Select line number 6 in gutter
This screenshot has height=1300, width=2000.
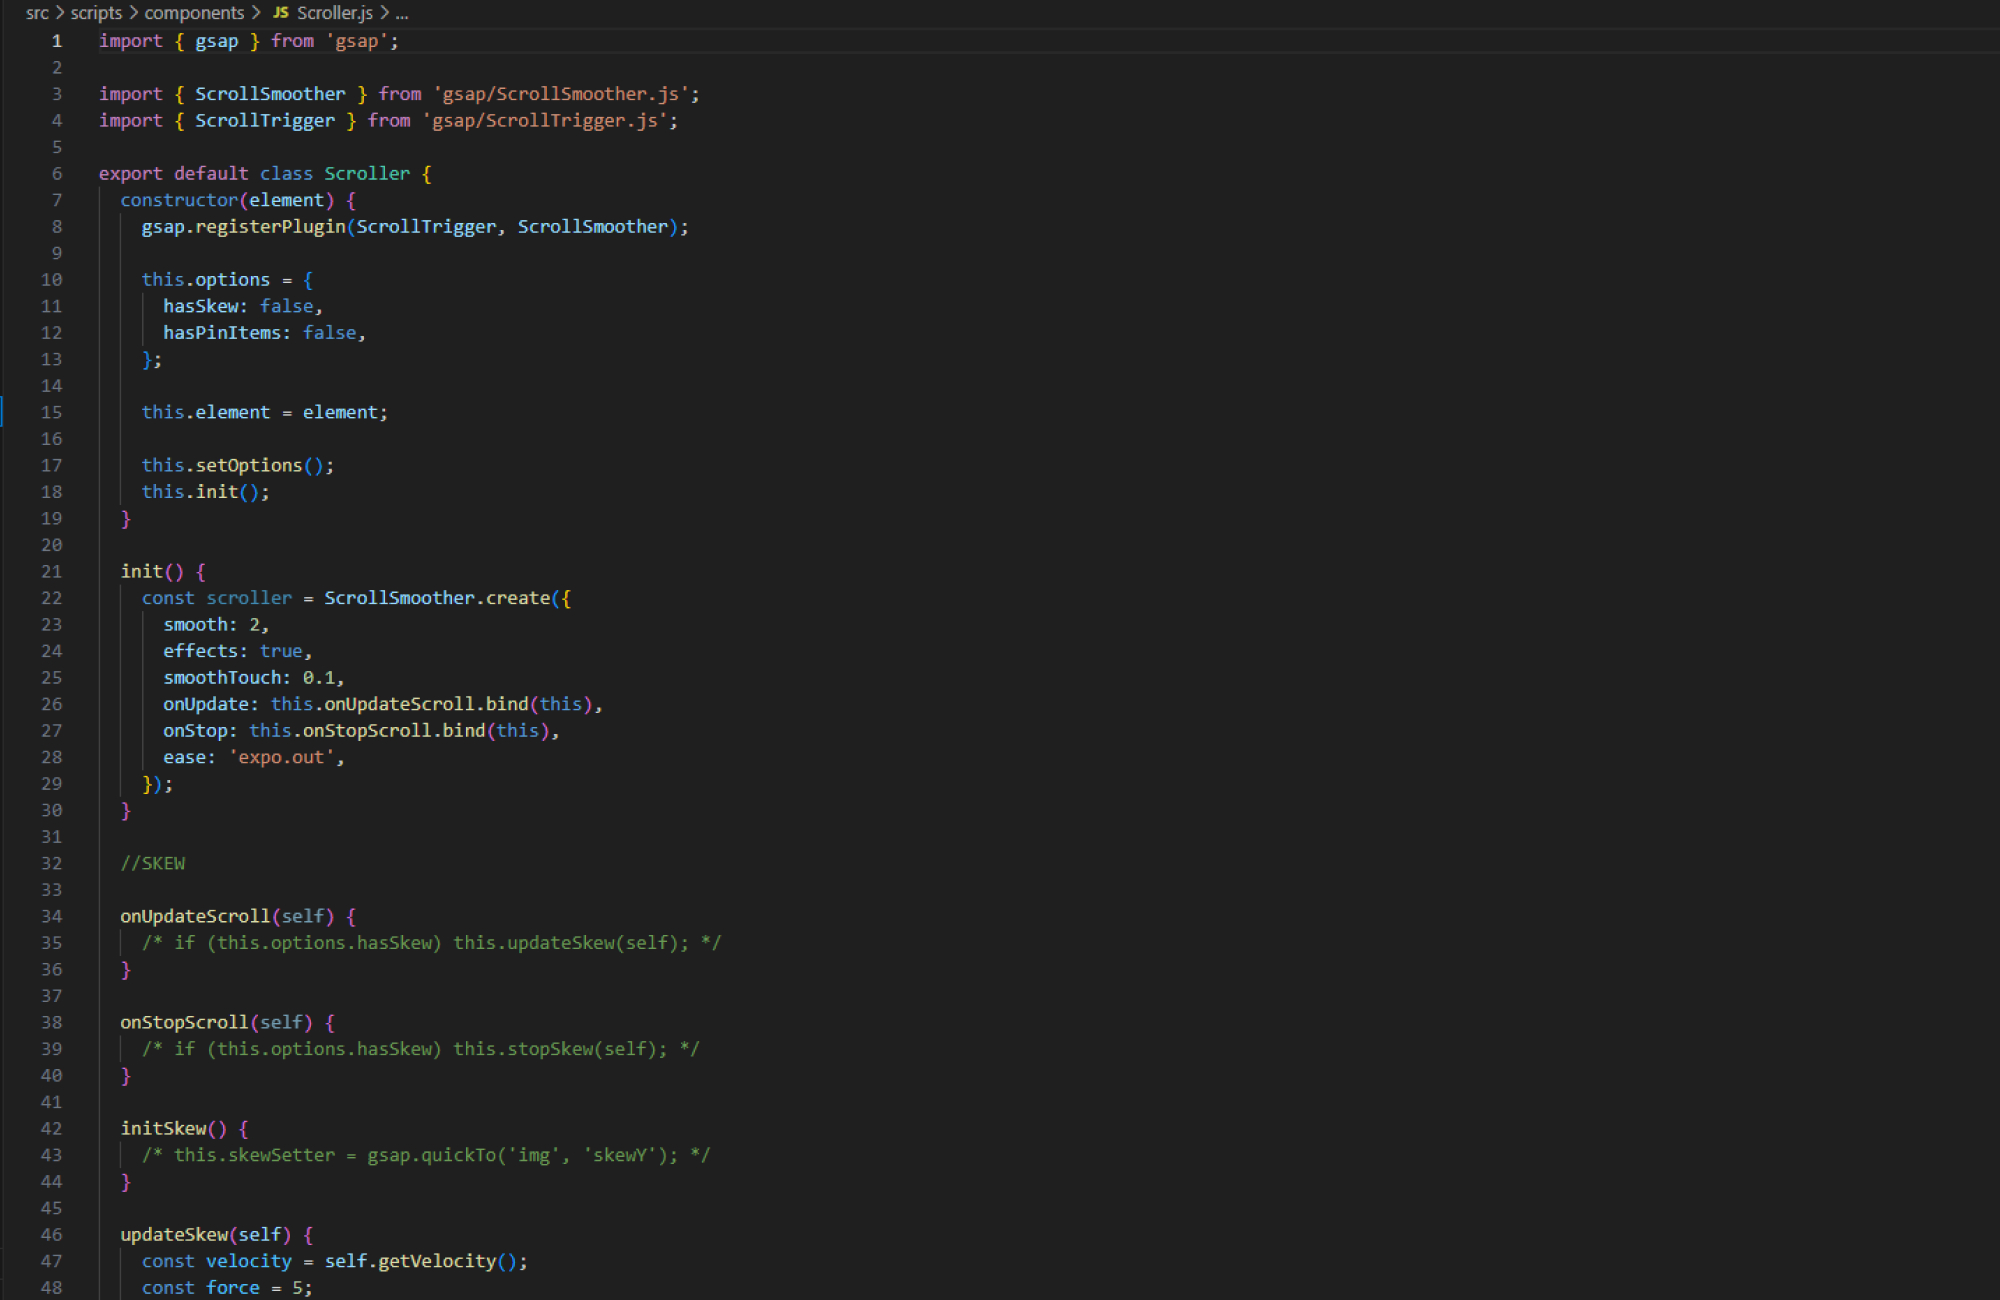click(x=56, y=173)
